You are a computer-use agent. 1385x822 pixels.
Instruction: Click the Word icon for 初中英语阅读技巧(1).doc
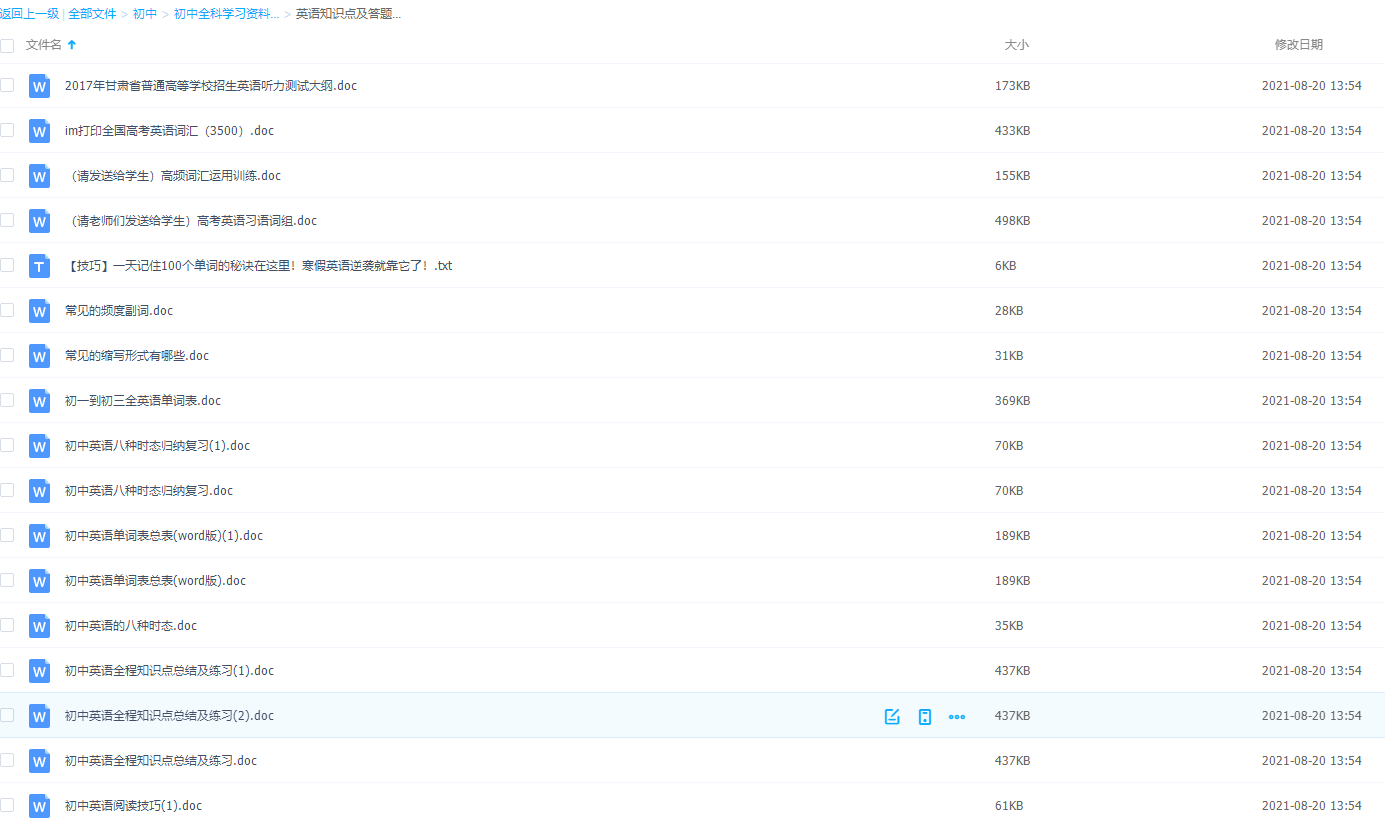[x=39, y=806]
